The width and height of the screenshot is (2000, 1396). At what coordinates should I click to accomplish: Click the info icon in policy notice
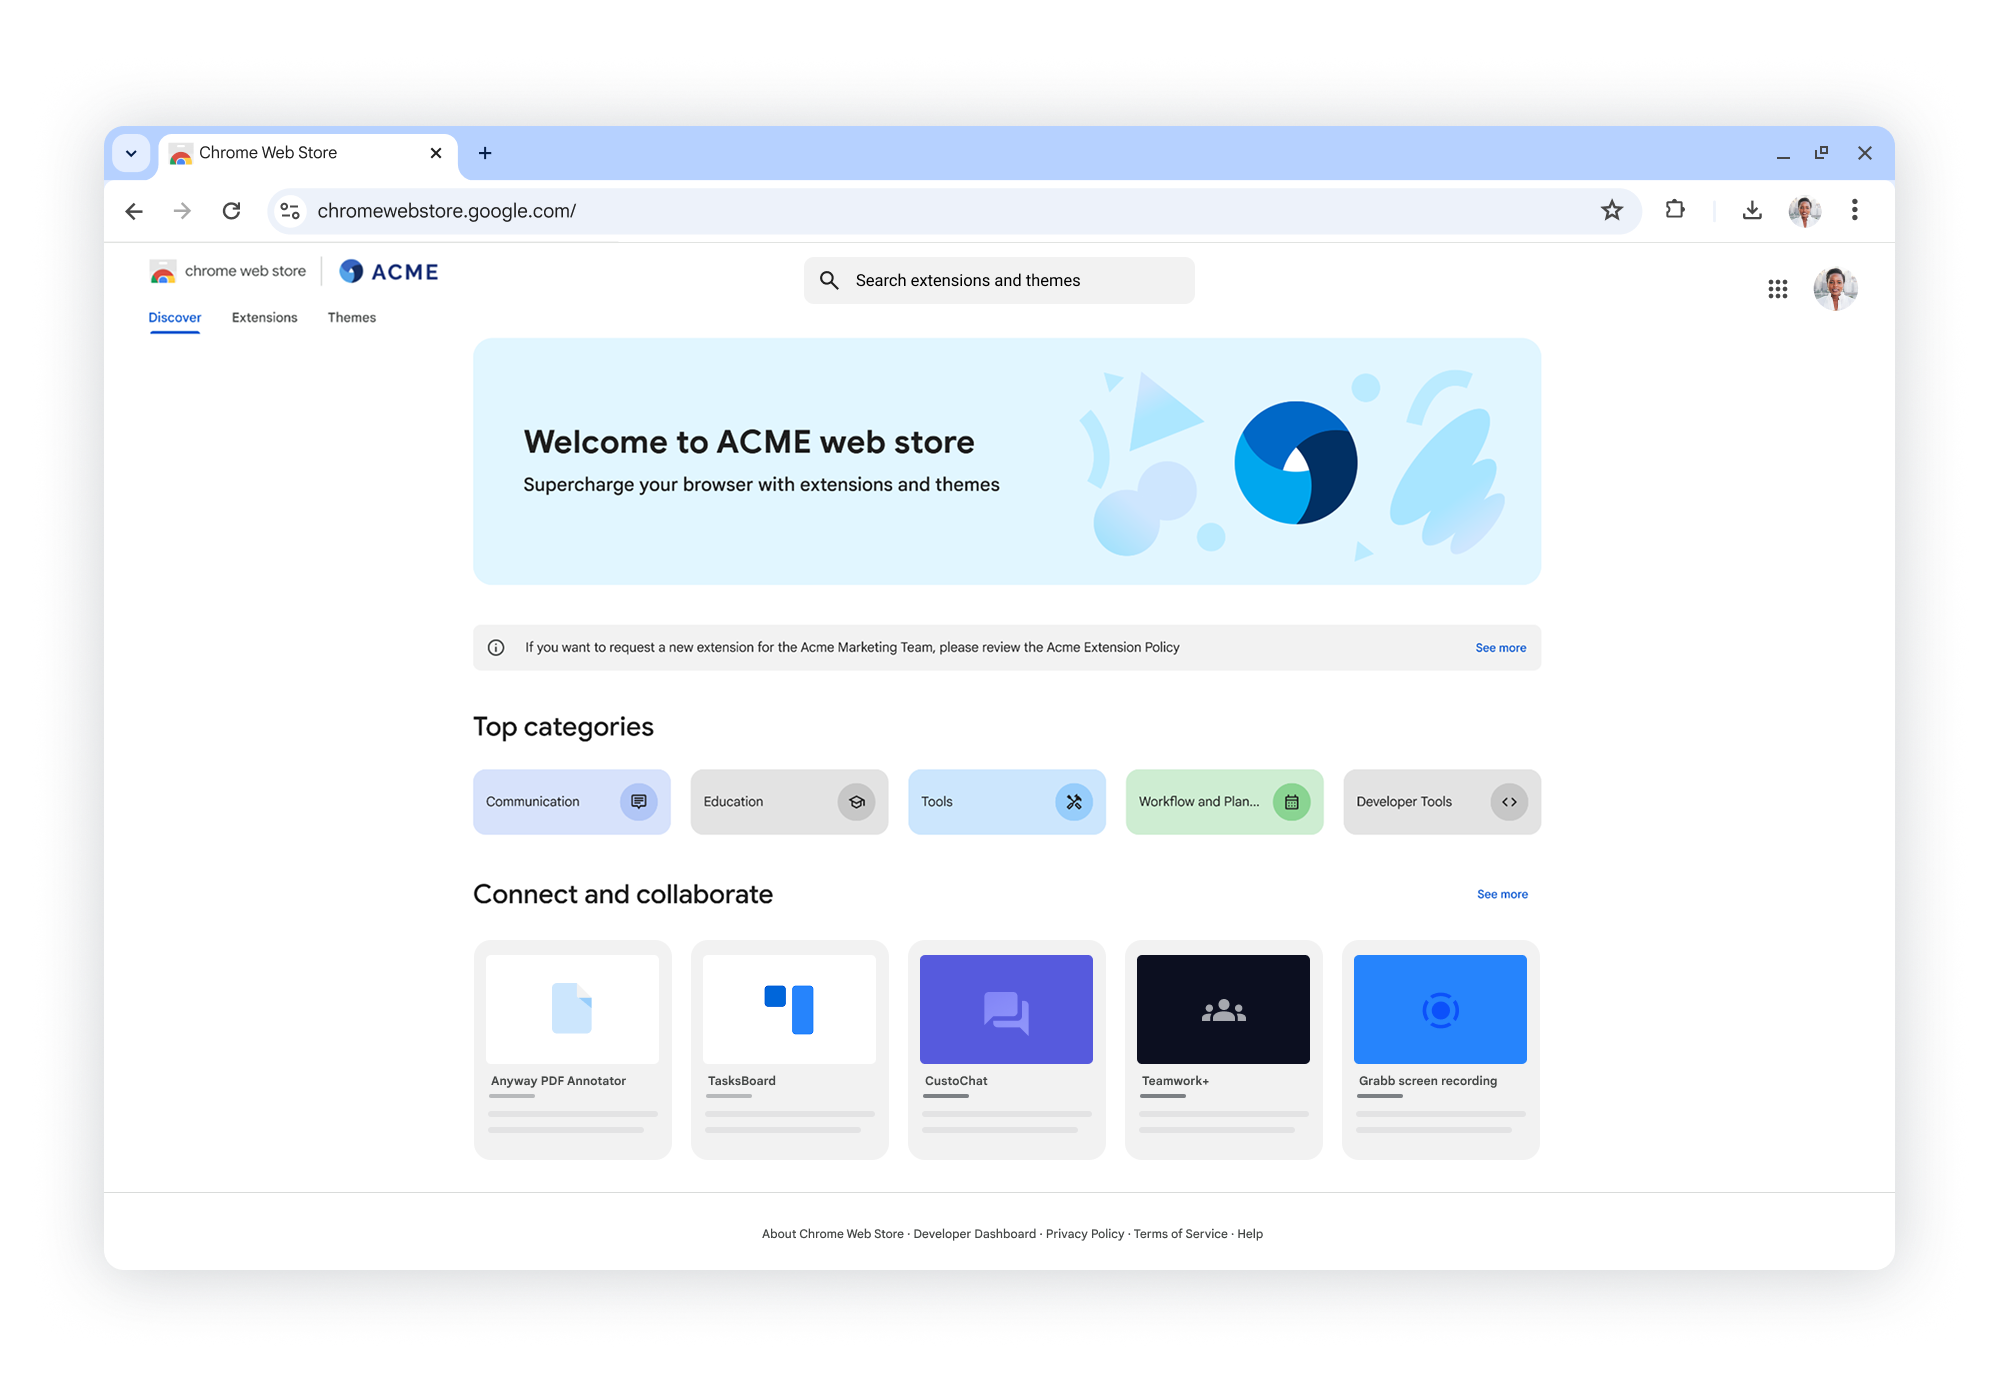pyautogui.click(x=496, y=648)
